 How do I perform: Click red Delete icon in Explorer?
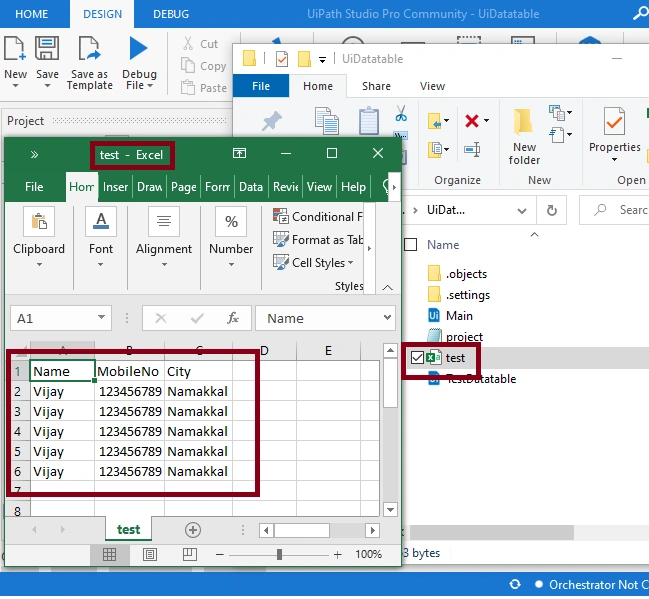471,121
